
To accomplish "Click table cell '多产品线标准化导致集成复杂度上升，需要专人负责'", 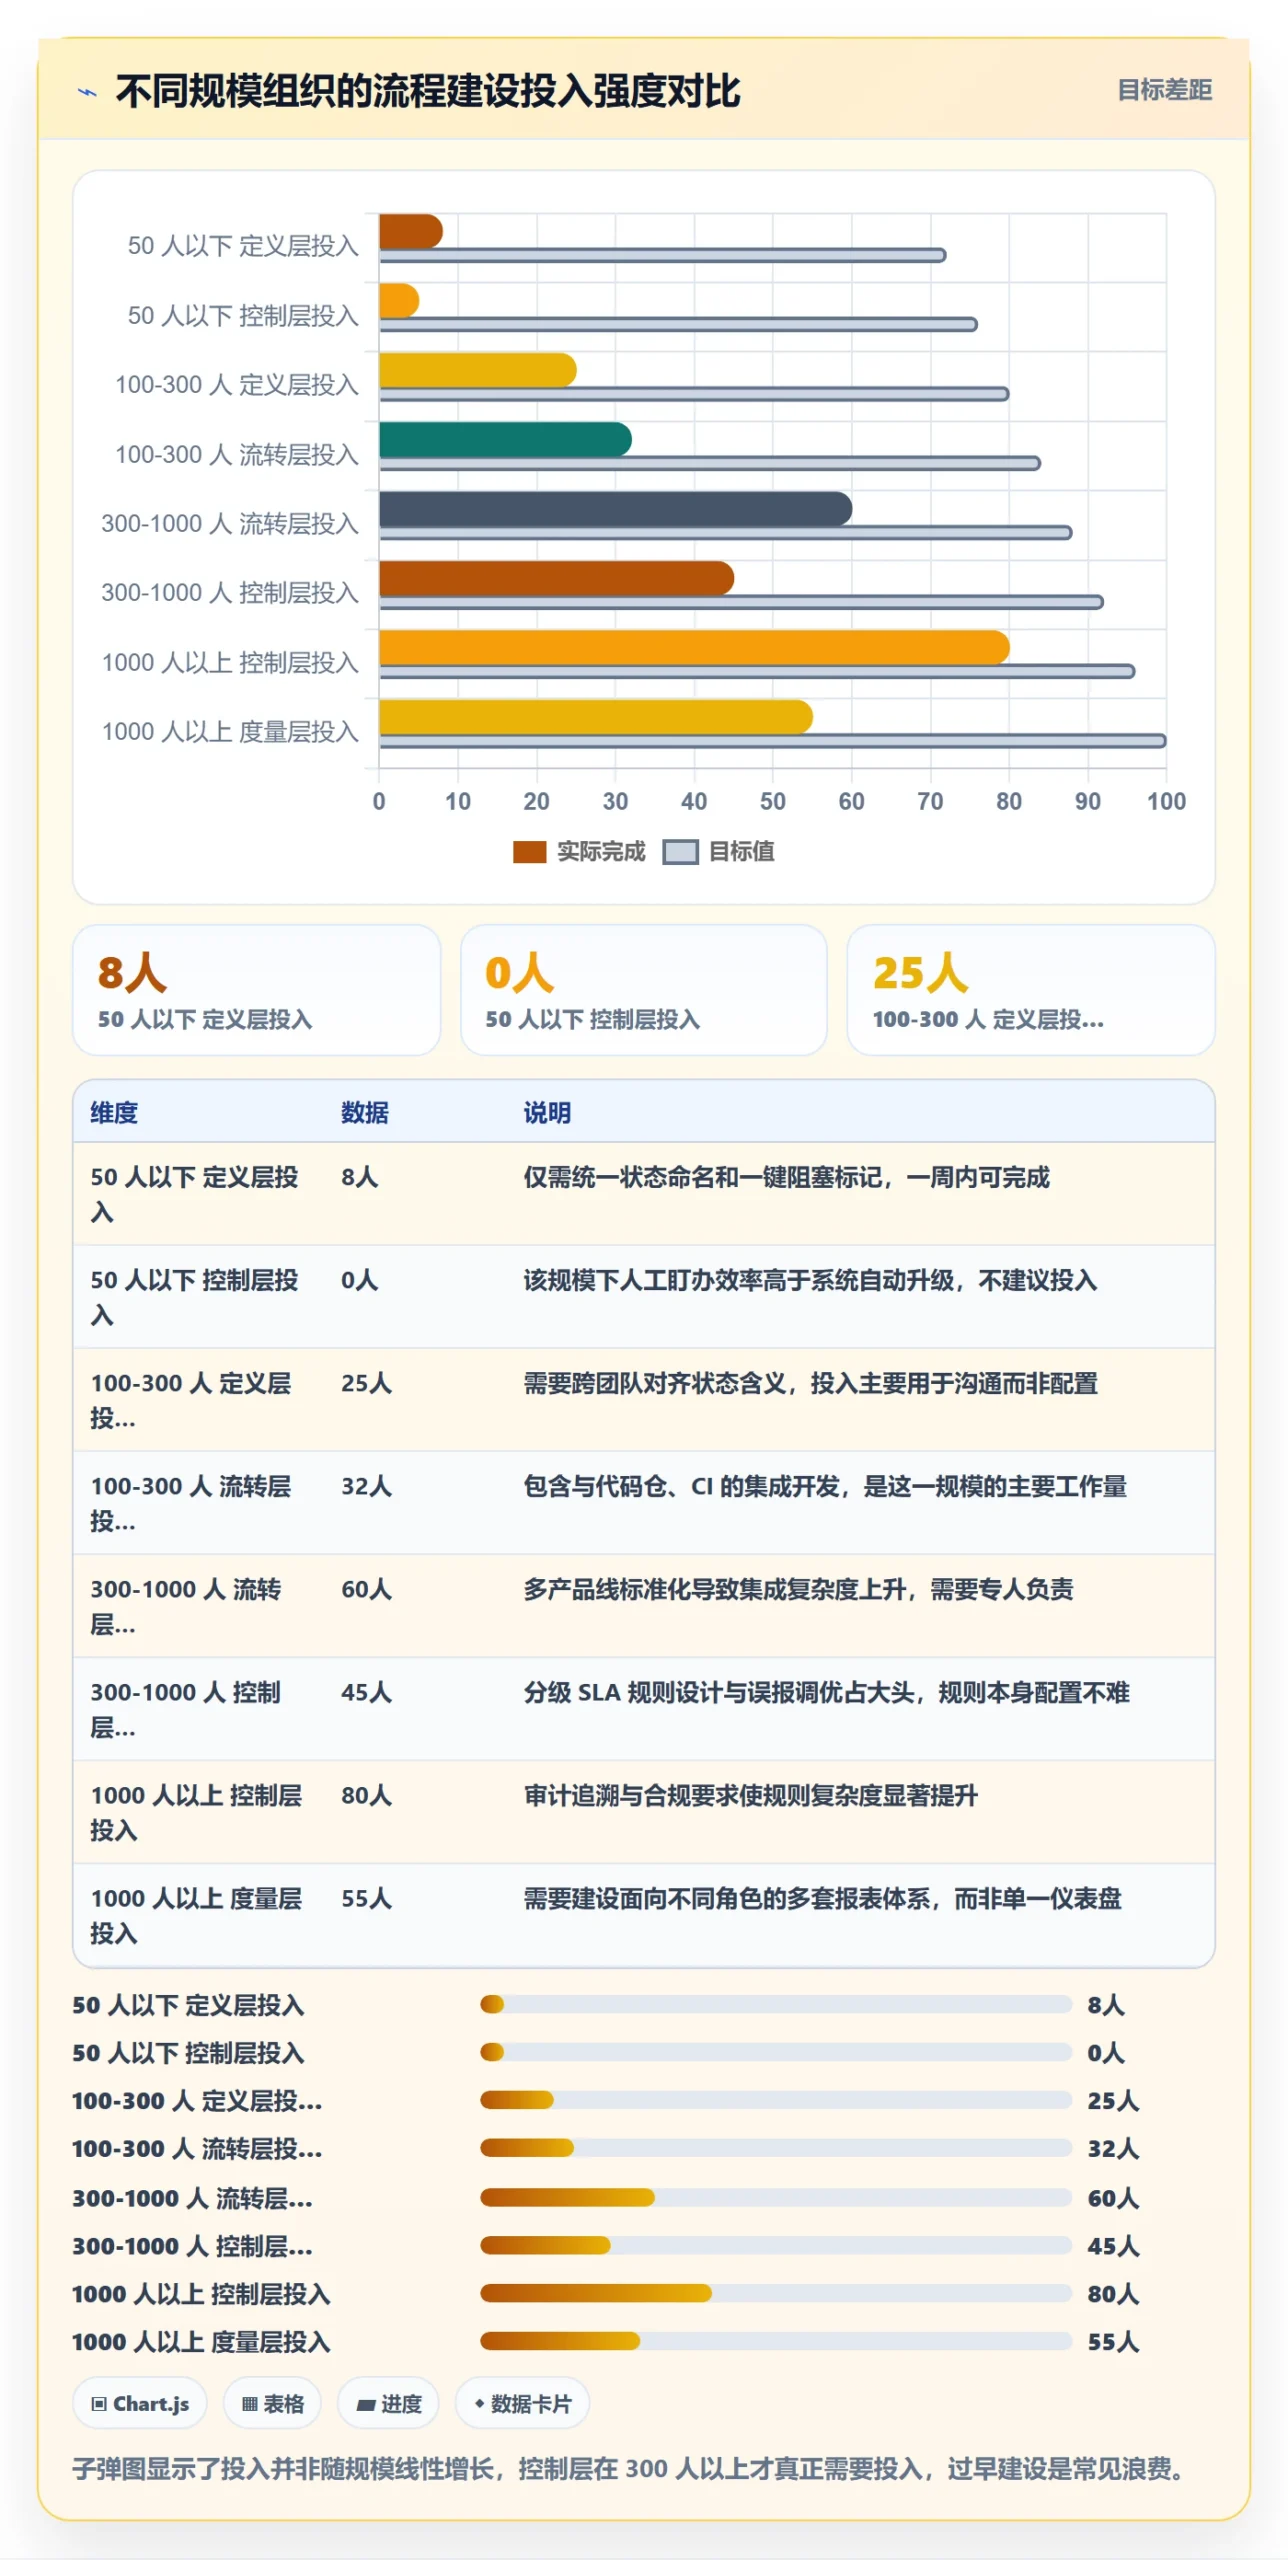I will tap(798, 1589).
